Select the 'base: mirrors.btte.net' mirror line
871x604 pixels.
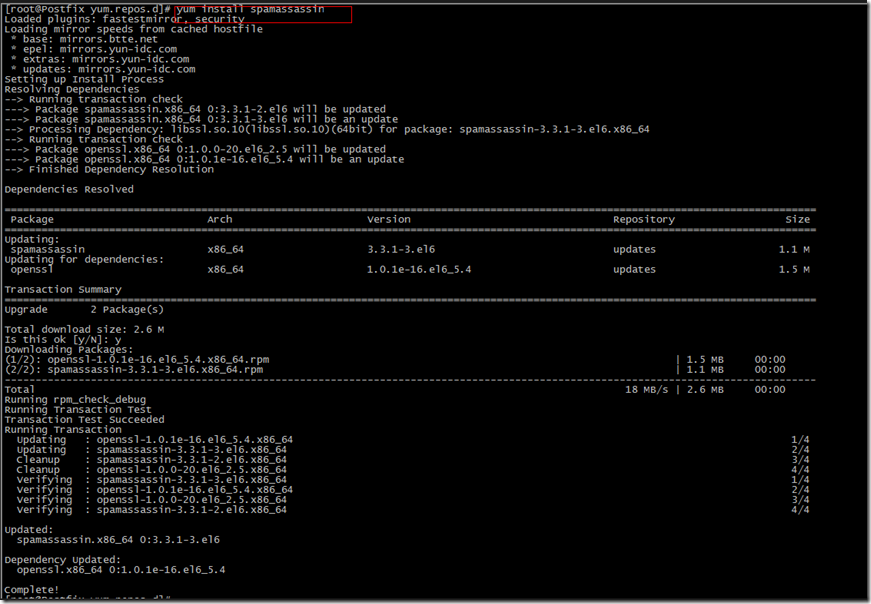pyautogui.click(x=84, y=39)
